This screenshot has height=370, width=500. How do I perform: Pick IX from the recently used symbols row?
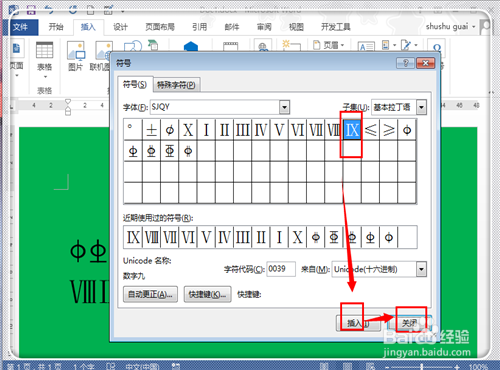[x=133, y=237]
